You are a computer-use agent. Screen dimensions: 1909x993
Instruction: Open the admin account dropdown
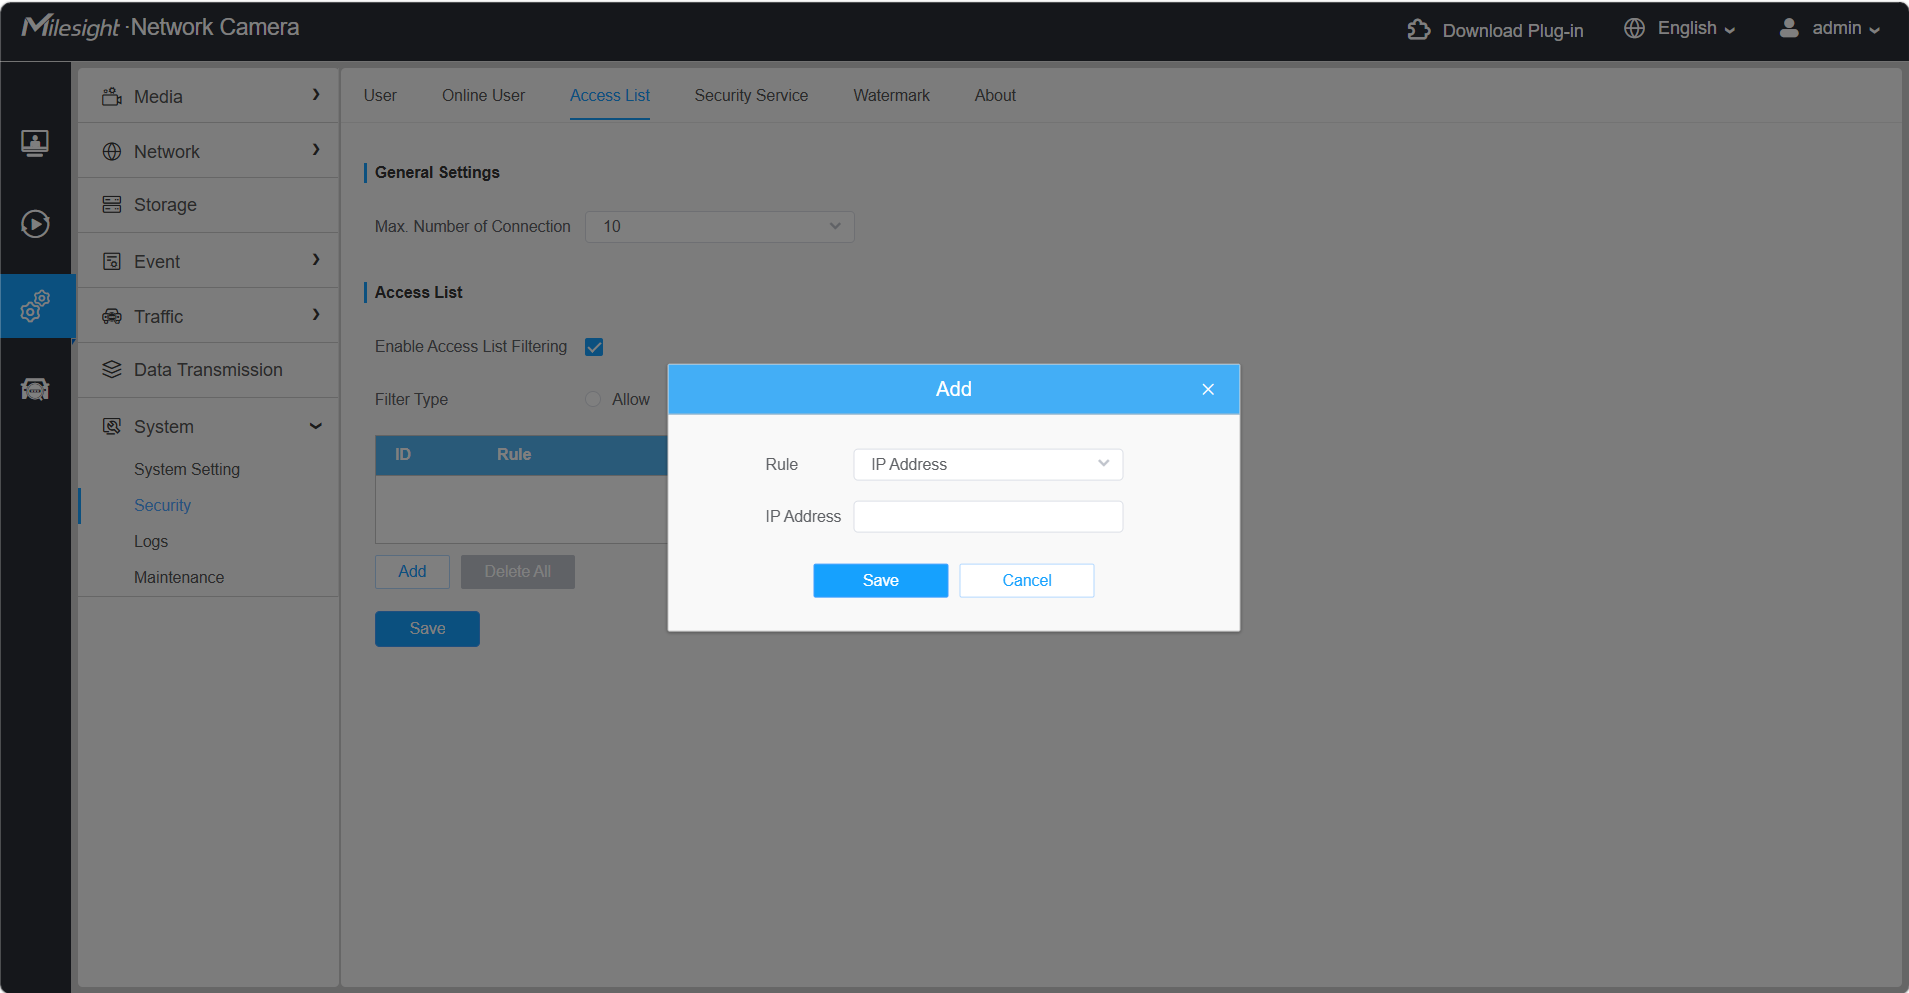pyautogui.click(x=1846, y=28)
